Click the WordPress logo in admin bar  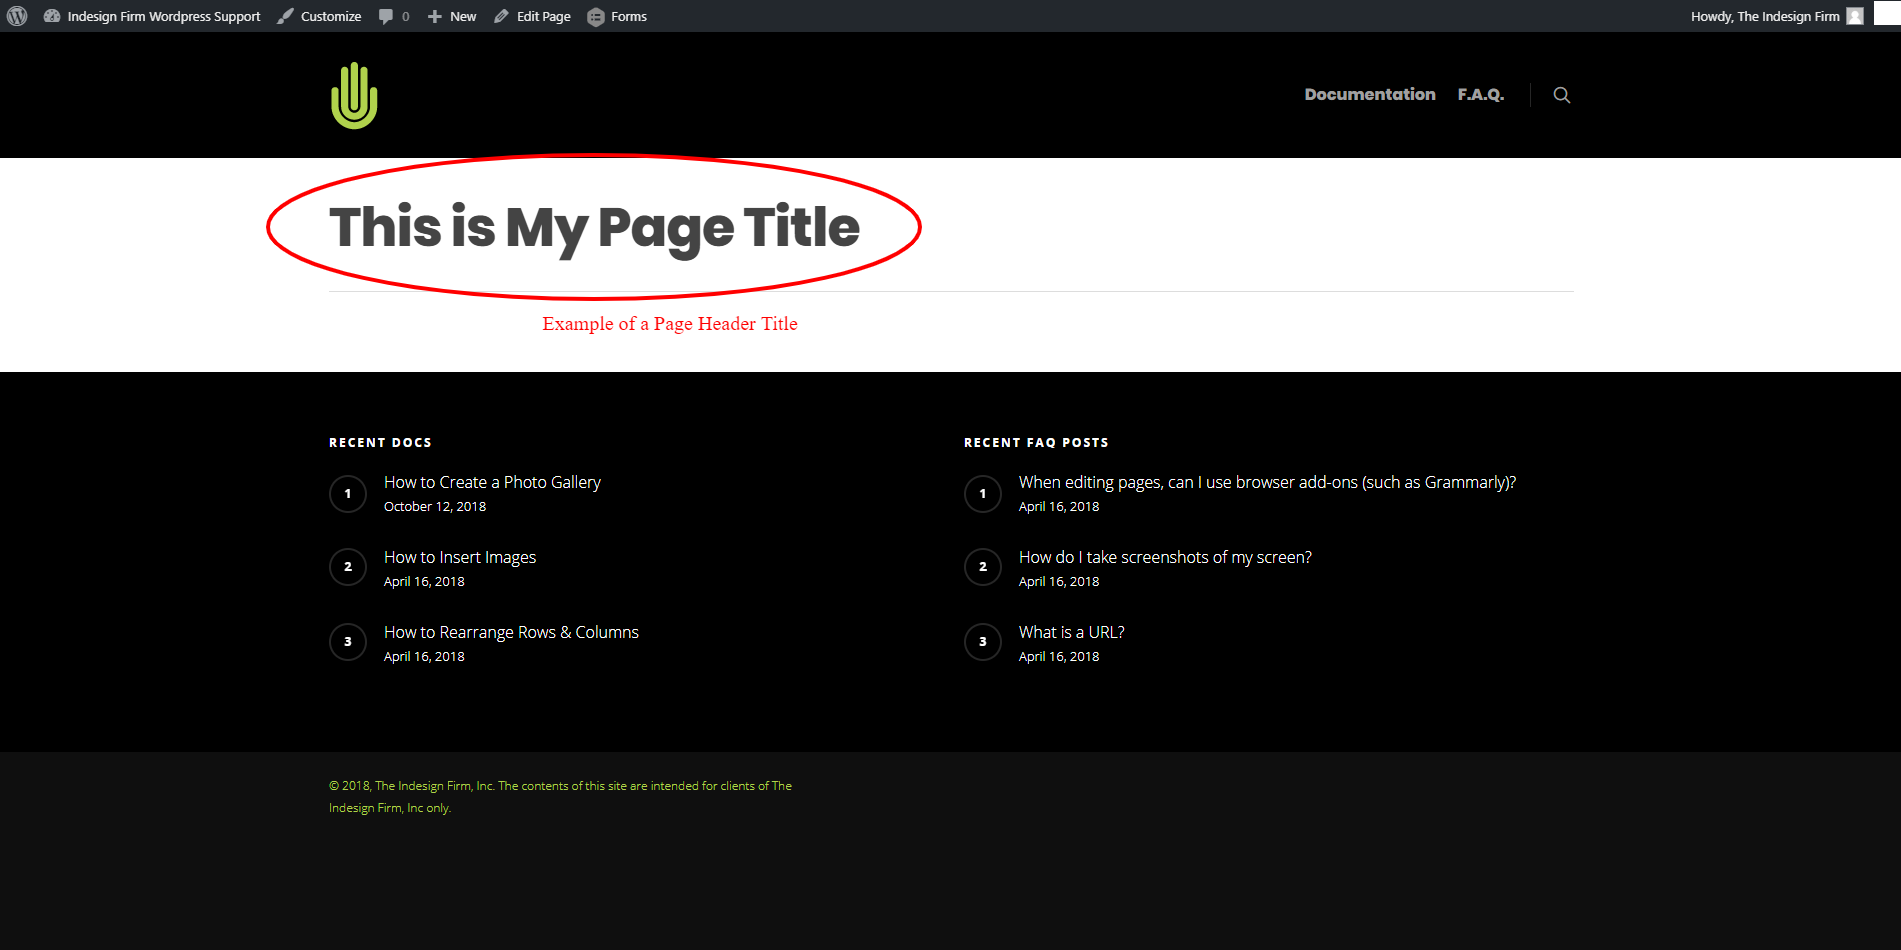[17, 16]
